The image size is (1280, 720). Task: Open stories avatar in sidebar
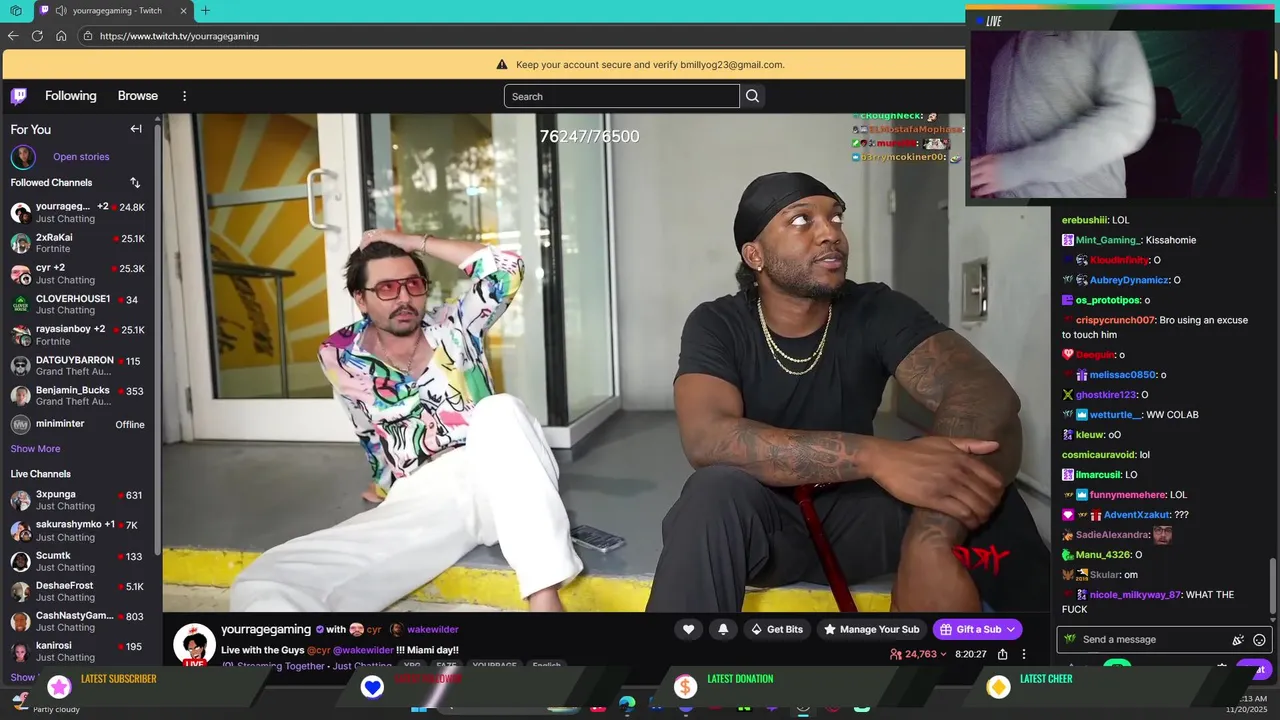point(23,157)
